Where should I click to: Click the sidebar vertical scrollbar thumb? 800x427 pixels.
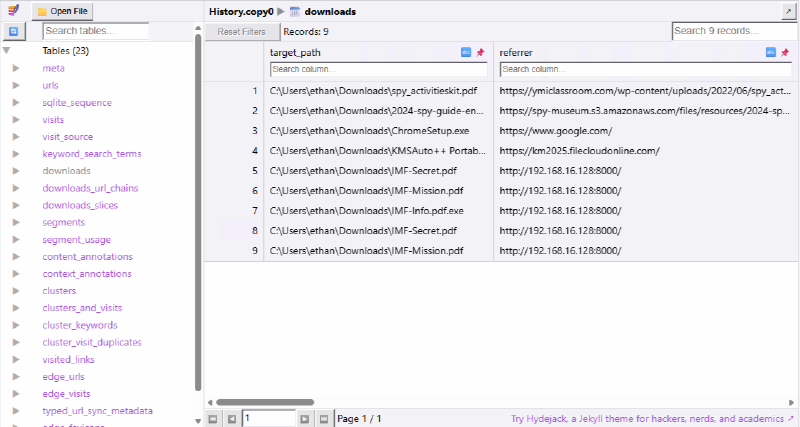click(198, 212)
